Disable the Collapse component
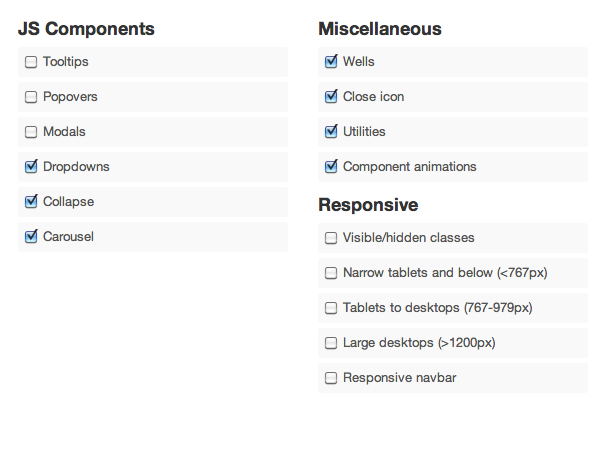Screen dimensions: 616x470 pos(31,202)
